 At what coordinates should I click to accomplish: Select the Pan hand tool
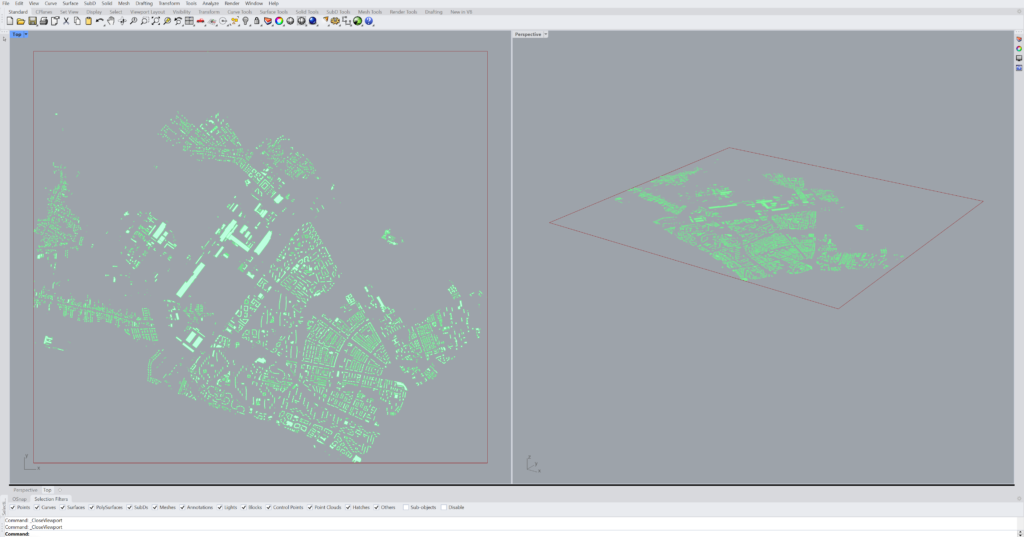click(x=111, y=21)
